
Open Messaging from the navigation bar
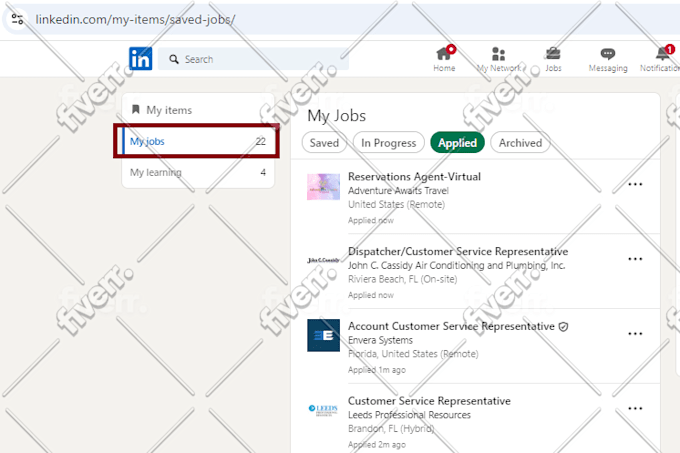tap(608, 59)
